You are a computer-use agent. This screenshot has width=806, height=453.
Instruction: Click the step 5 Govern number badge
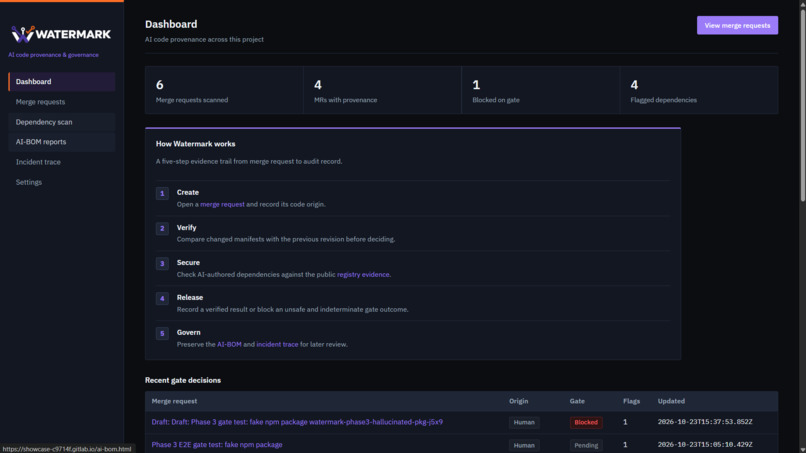[x=162, y=333]
